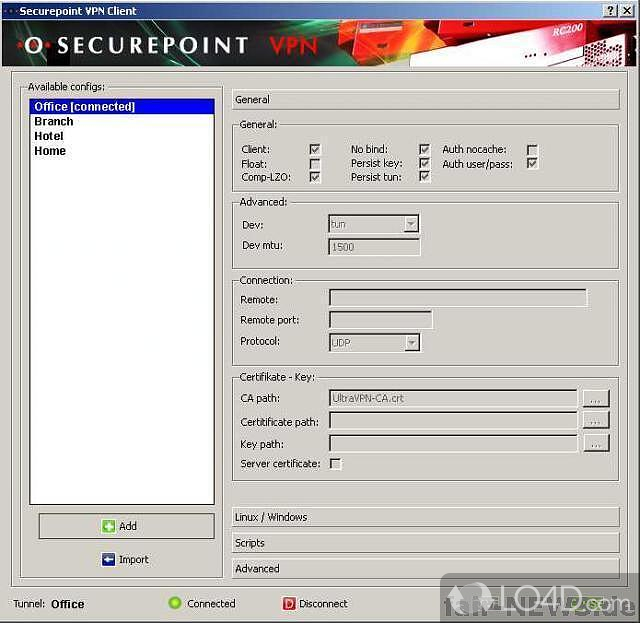This screenshot has width=640, height=623.
Task: Open the Protocol dropdown showing UDP
Action: tap(374, 343)
